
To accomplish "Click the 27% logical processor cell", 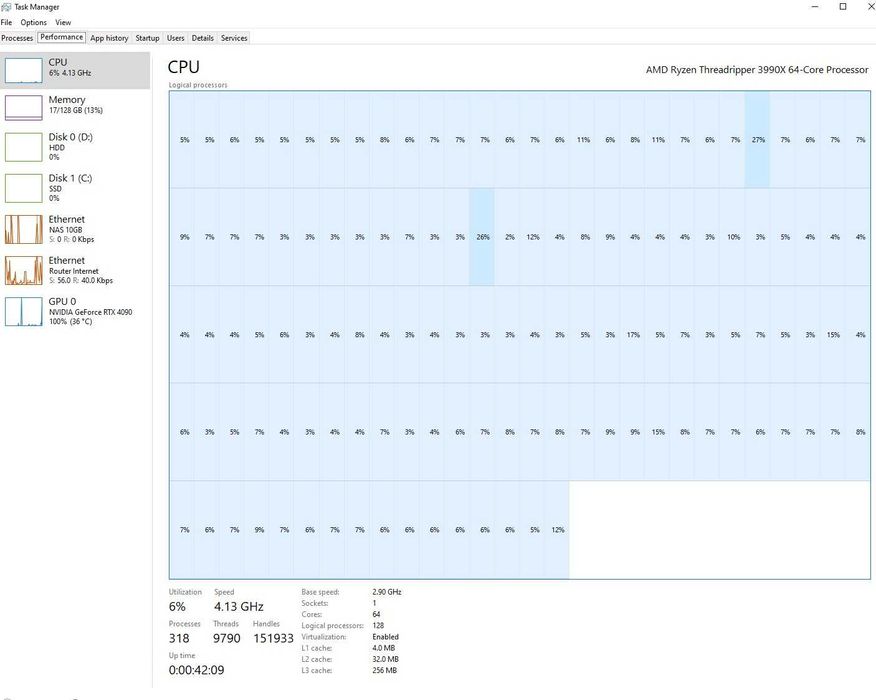I will click(x=757, y=140).
